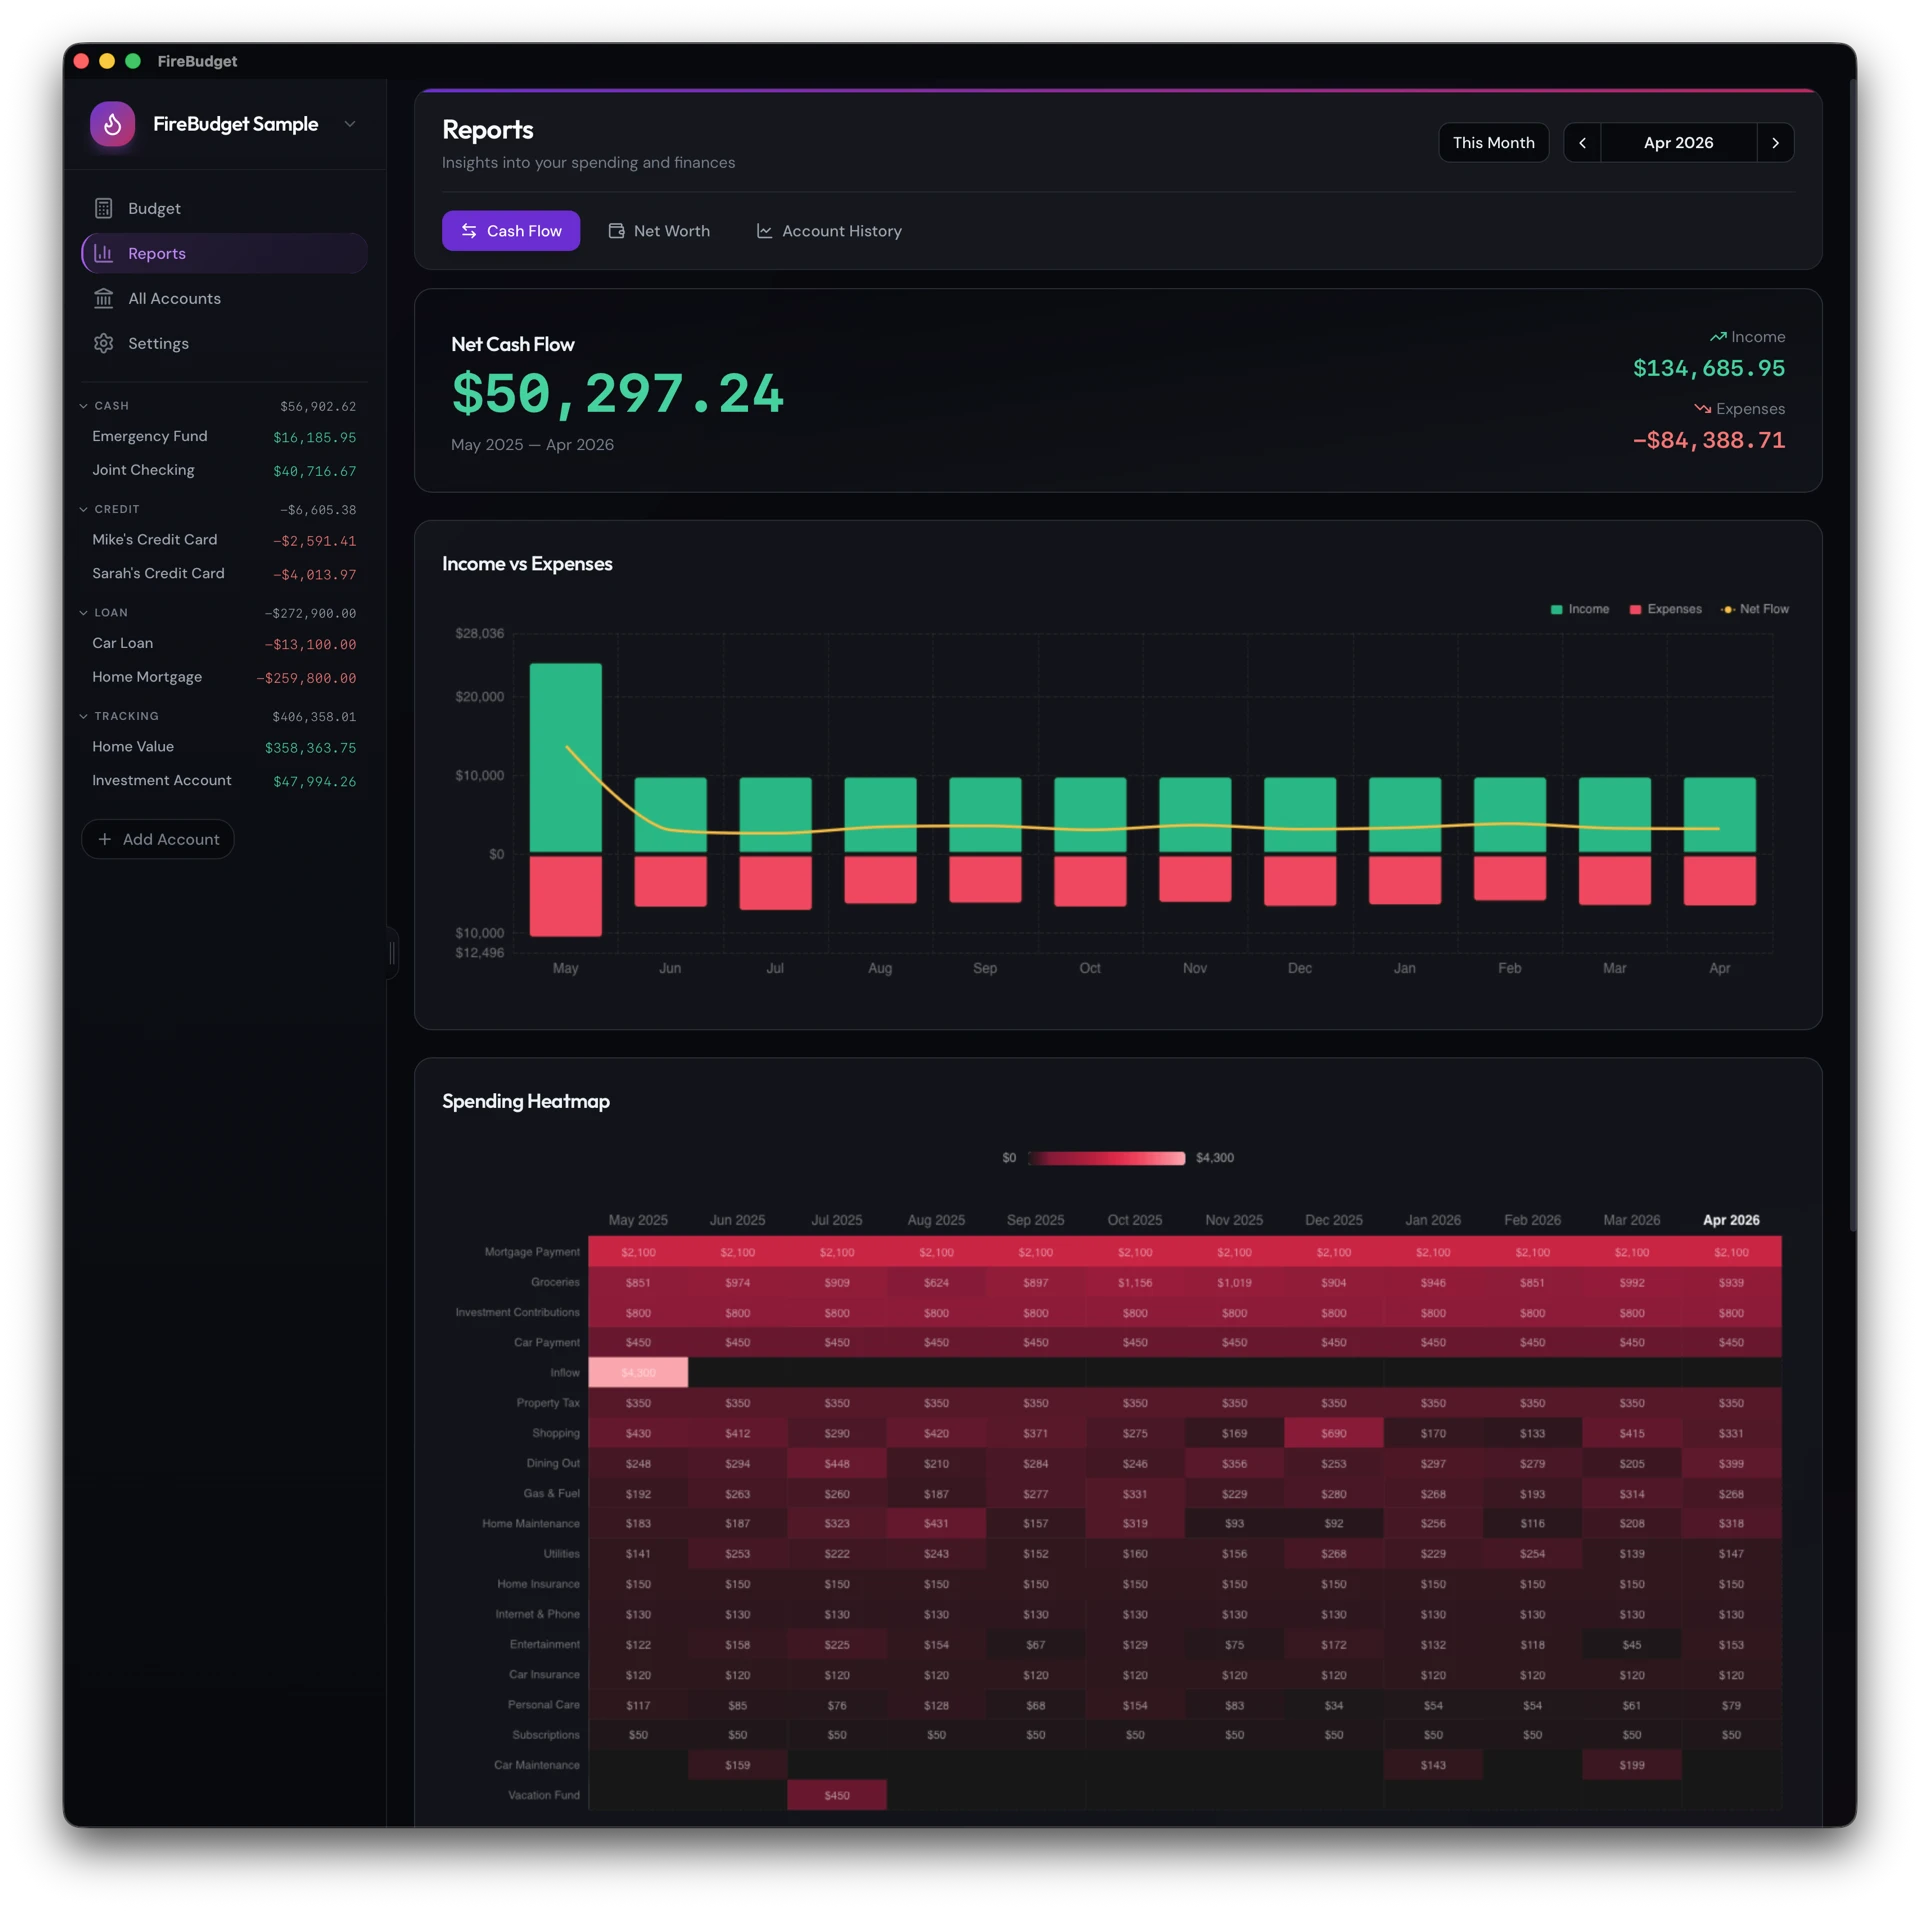Toggle the Net Flow line in the legend
This screenshot has width=1920, height=1911.
coord(1755,609)
